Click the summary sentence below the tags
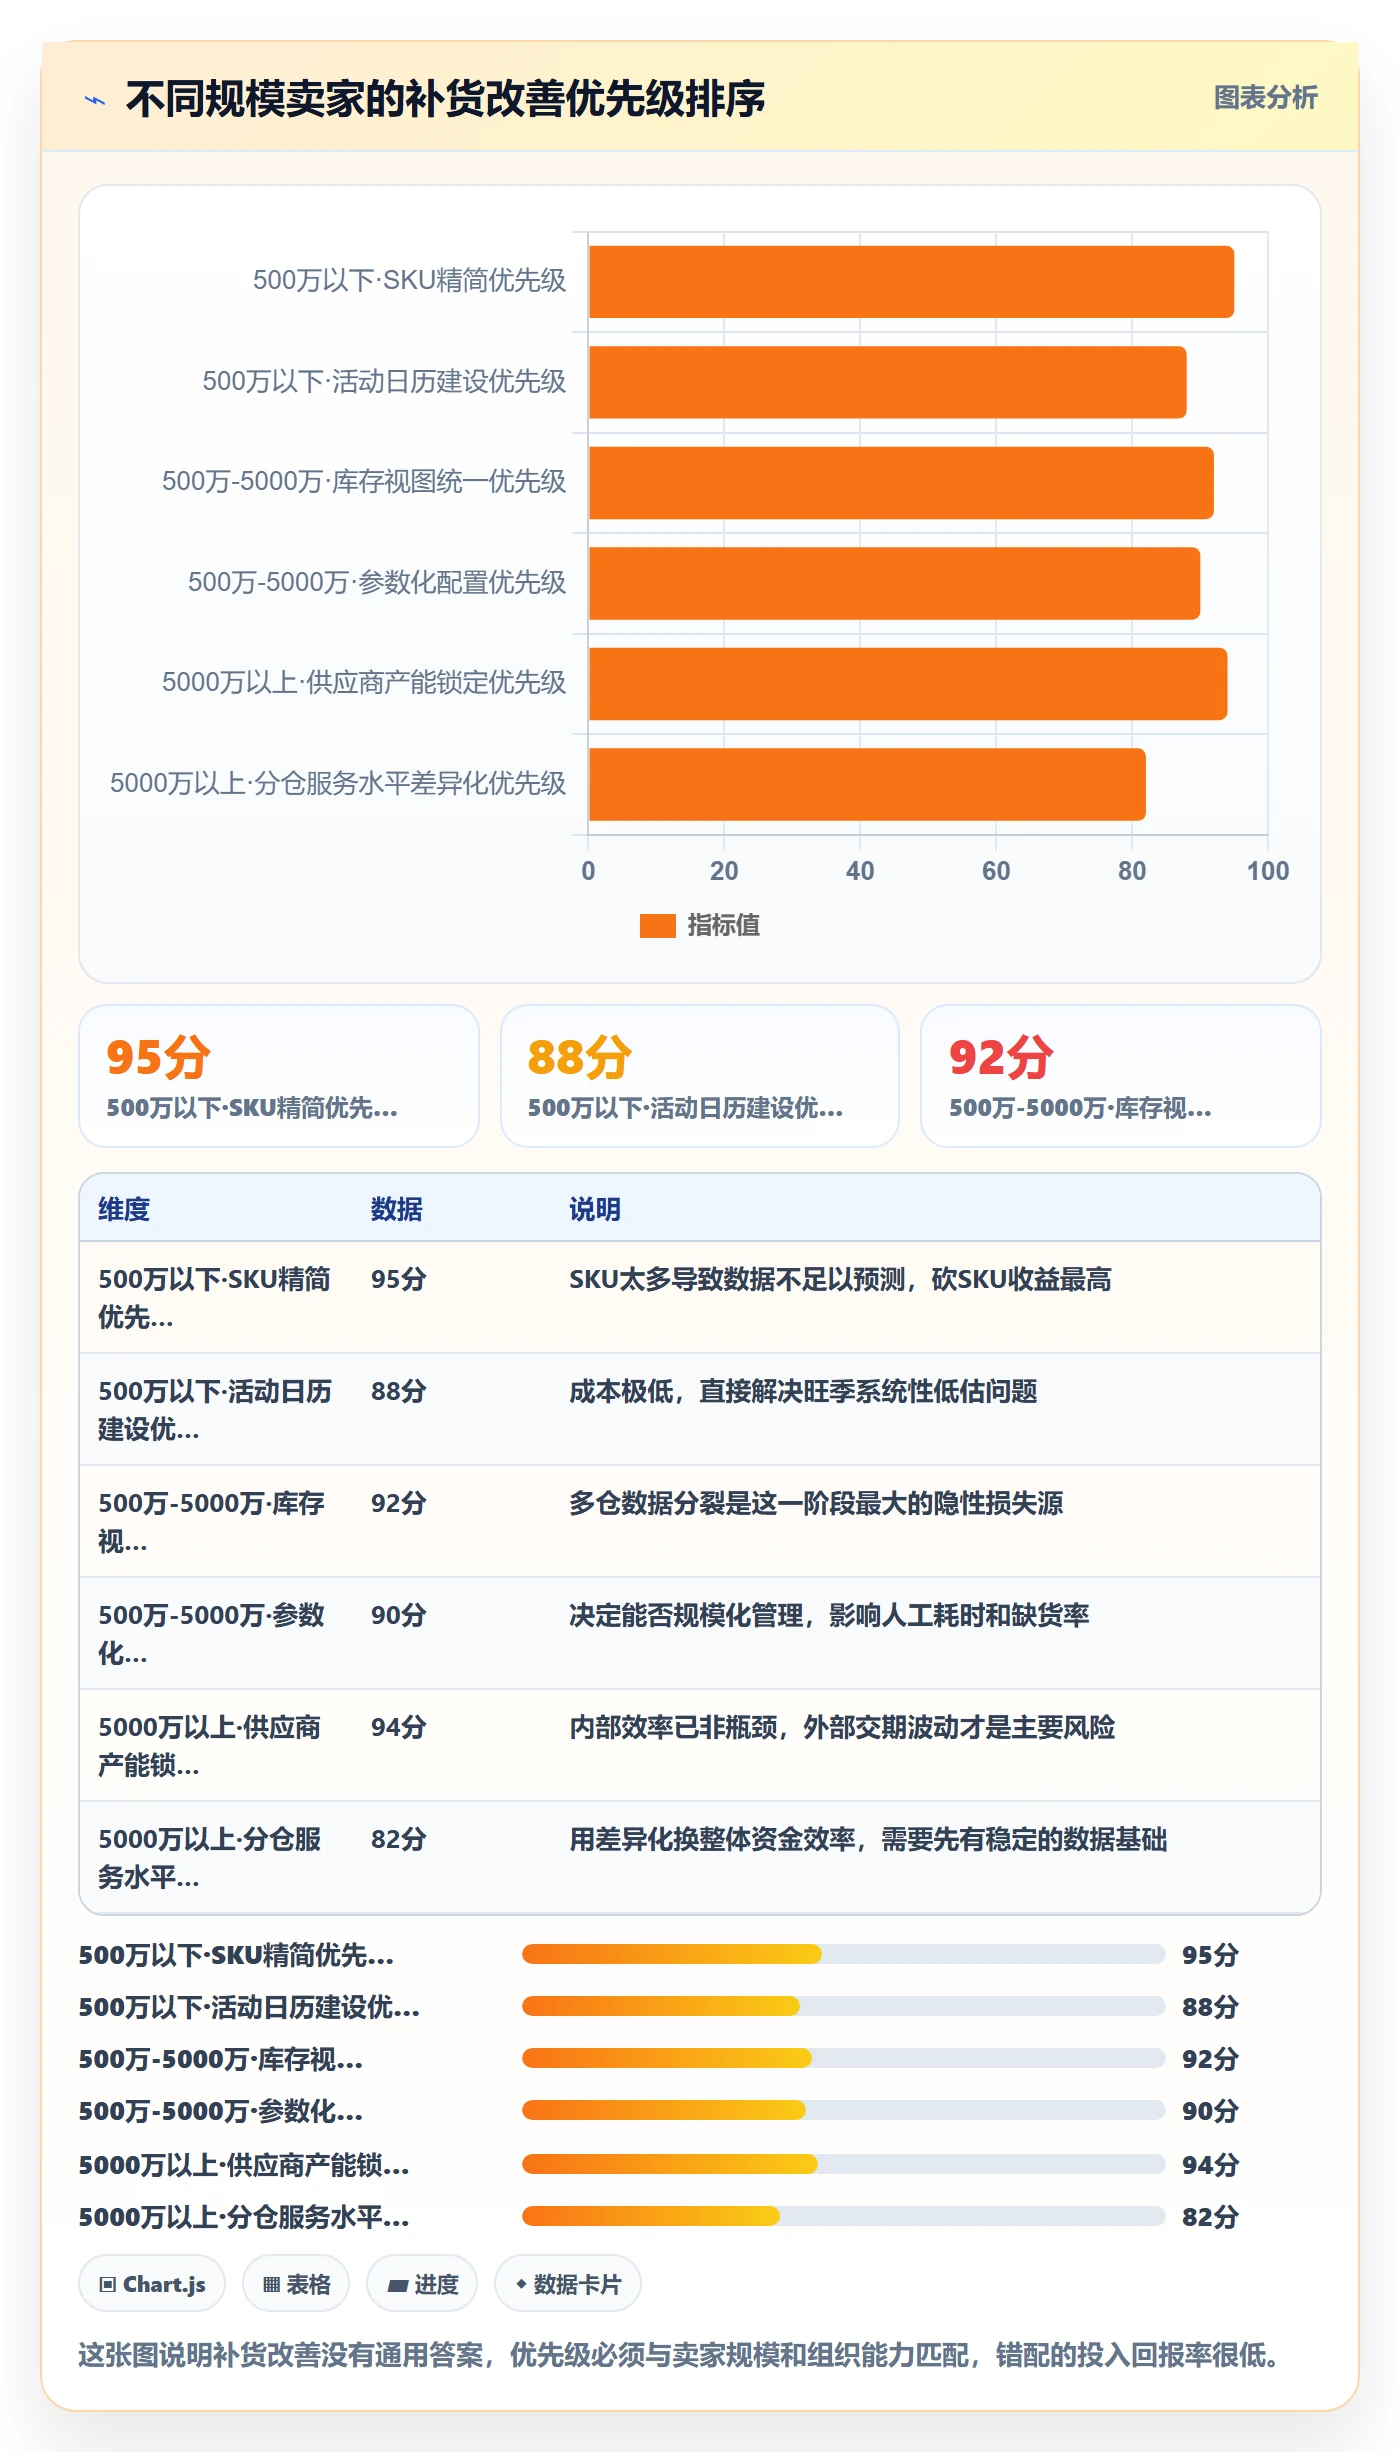Screen dimensions: 1400x2452 click(682, 2355)
